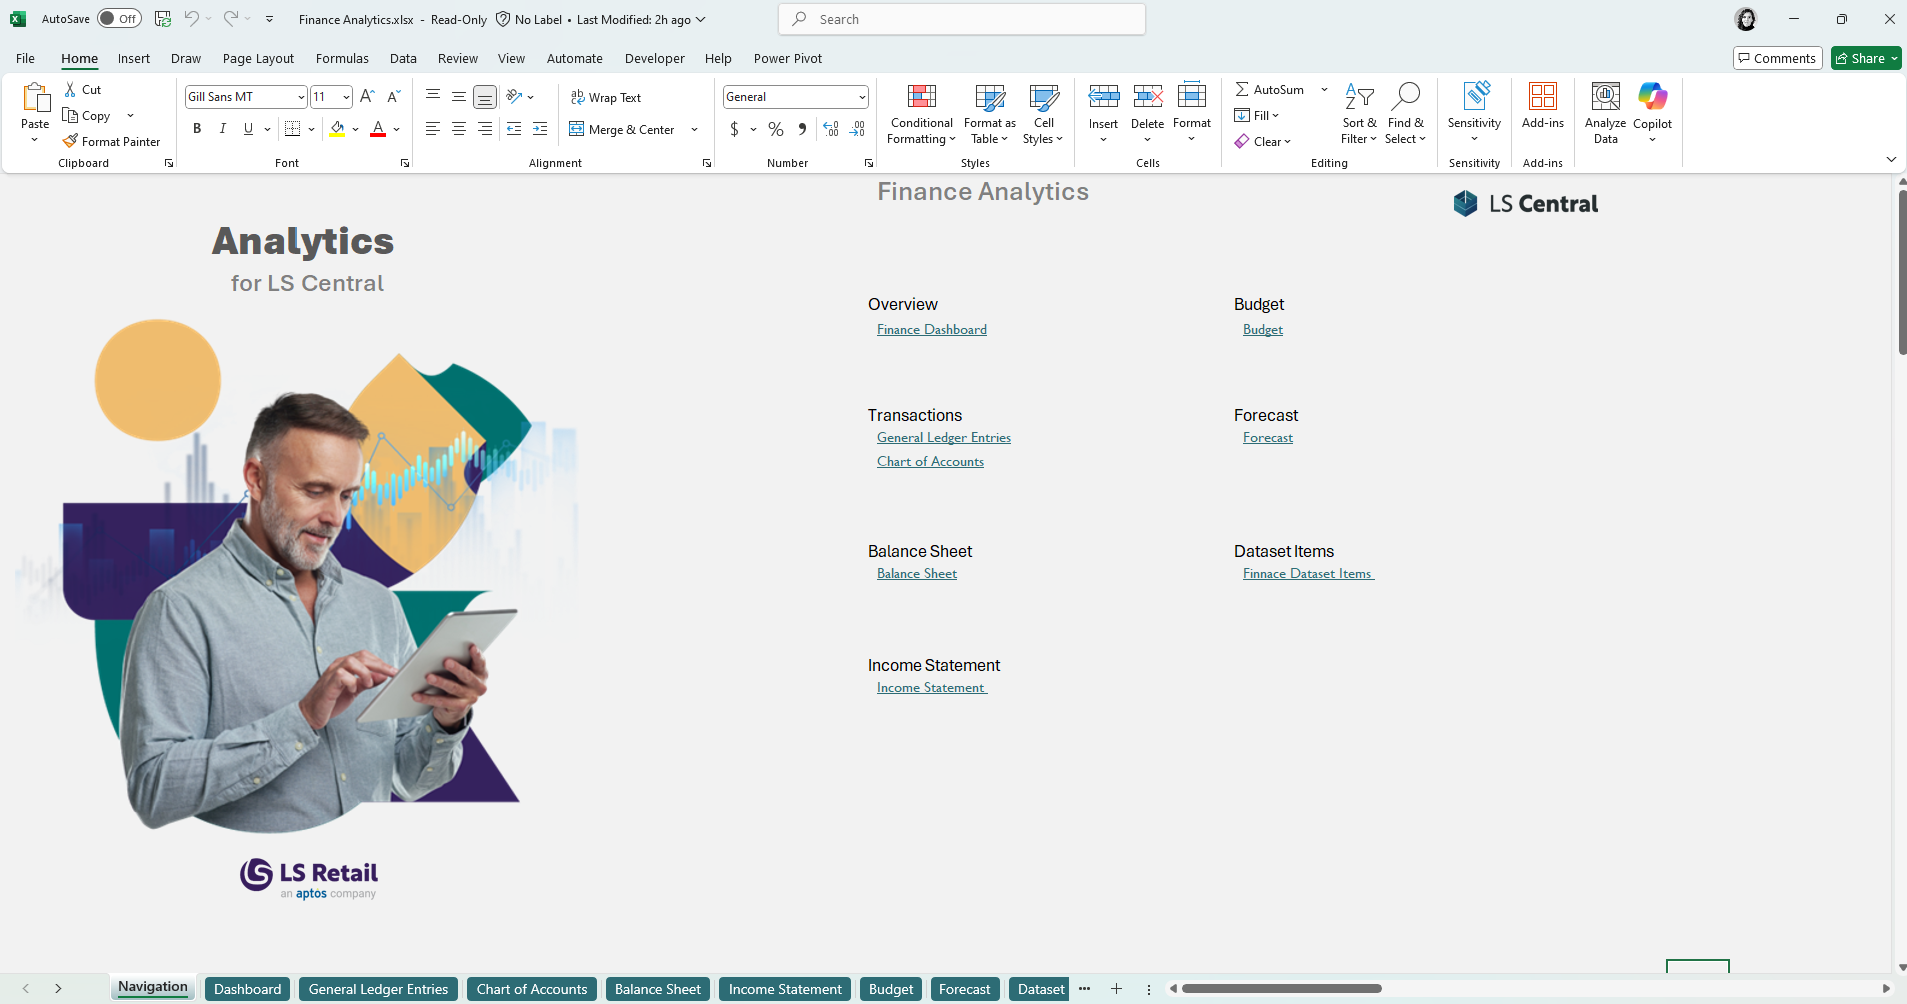This screenshot has width=1907, height=1004.
Task: Open the number format dropdown
Action: [x=861, y=97]
